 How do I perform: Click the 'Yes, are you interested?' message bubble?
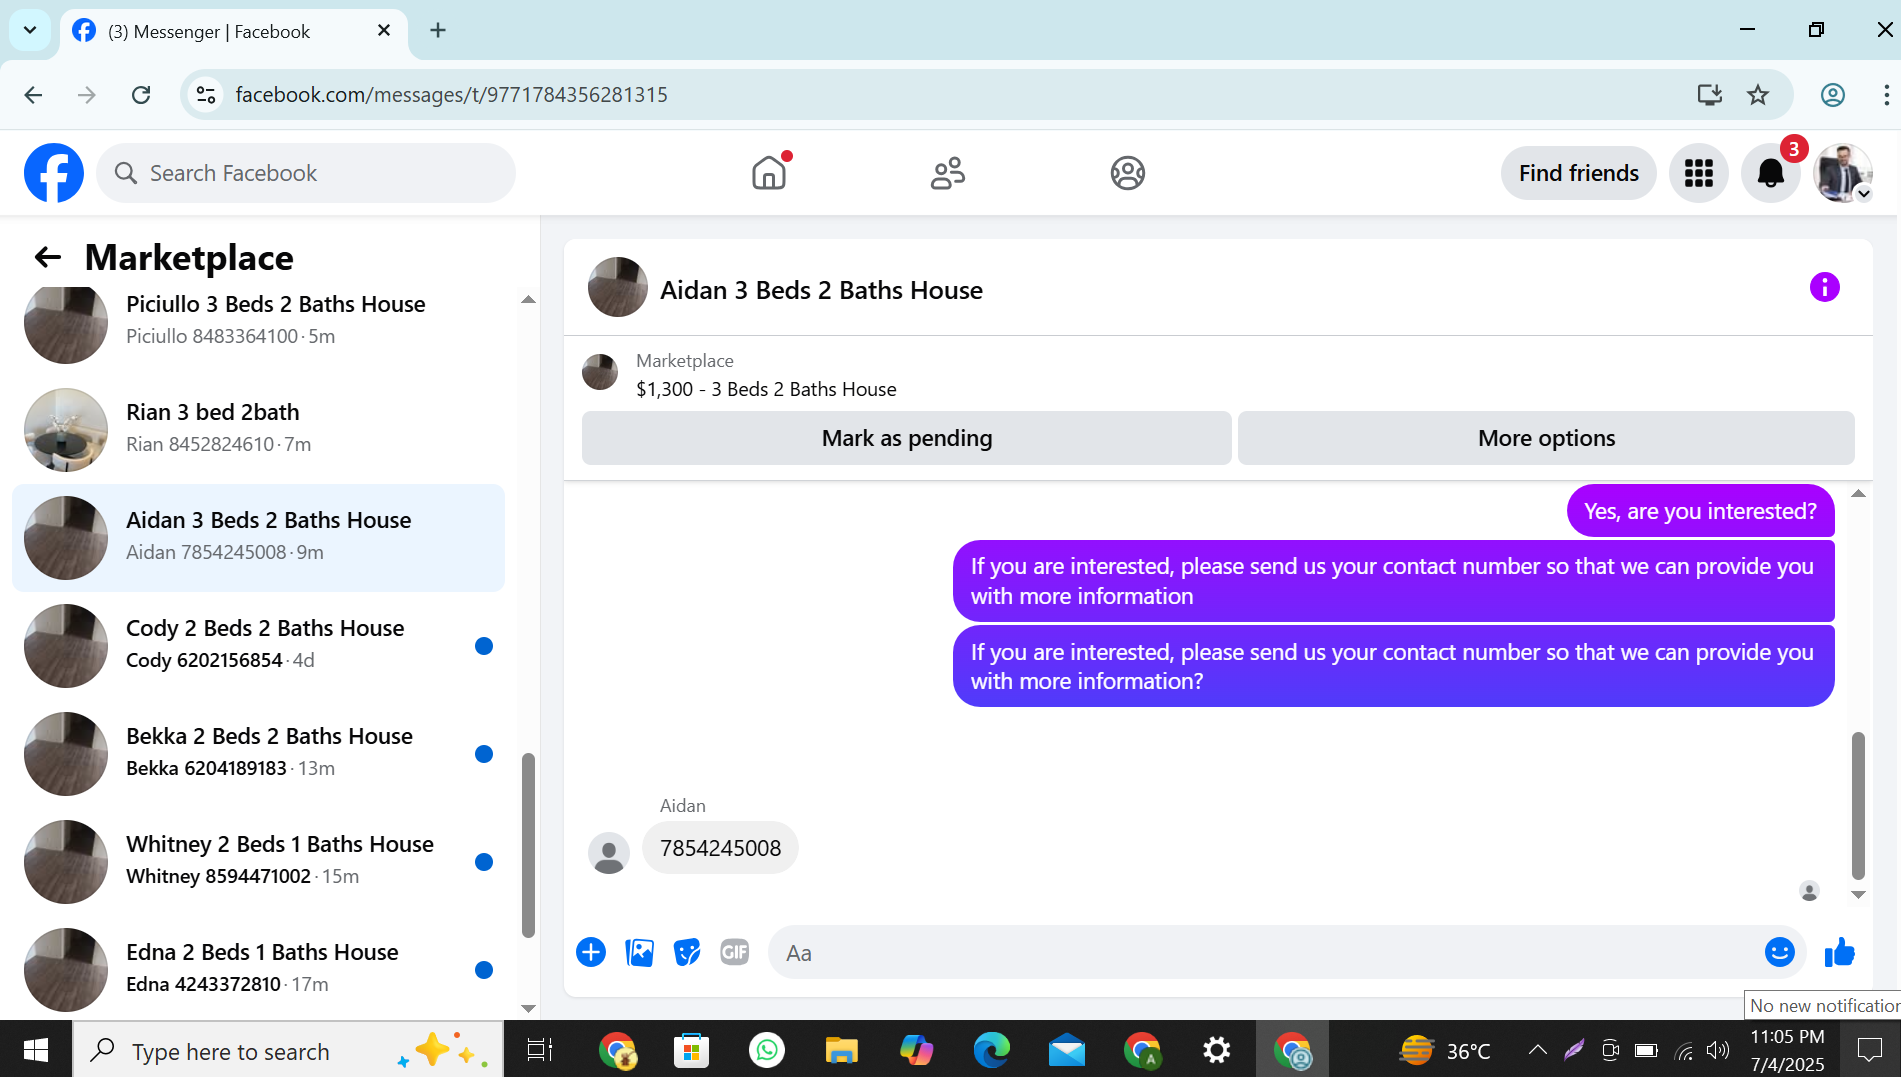point(1700,511)
